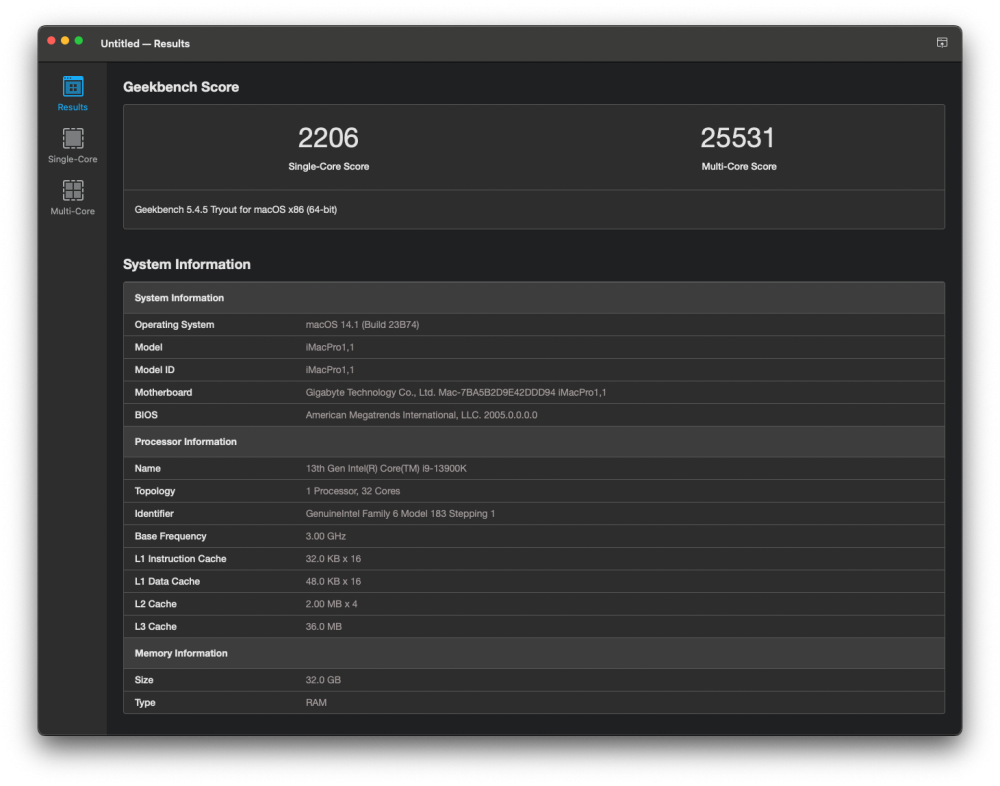1000x786 pixels.
Task: Click the Gigabyte Technology motherboard value
Action: [456, 392]
